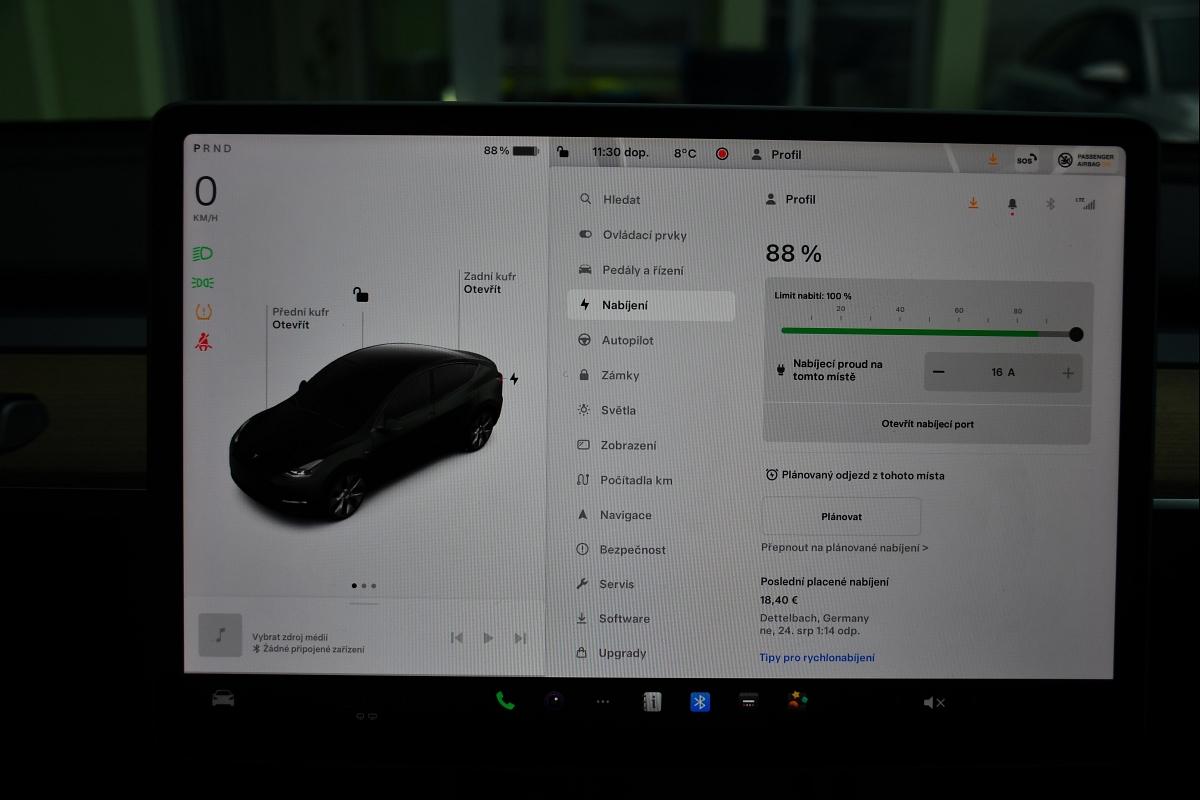The height and width of the screenshot is (800, 1200).
Task: Unmute the volume speaker icon
Action: (x=933, y=703)
